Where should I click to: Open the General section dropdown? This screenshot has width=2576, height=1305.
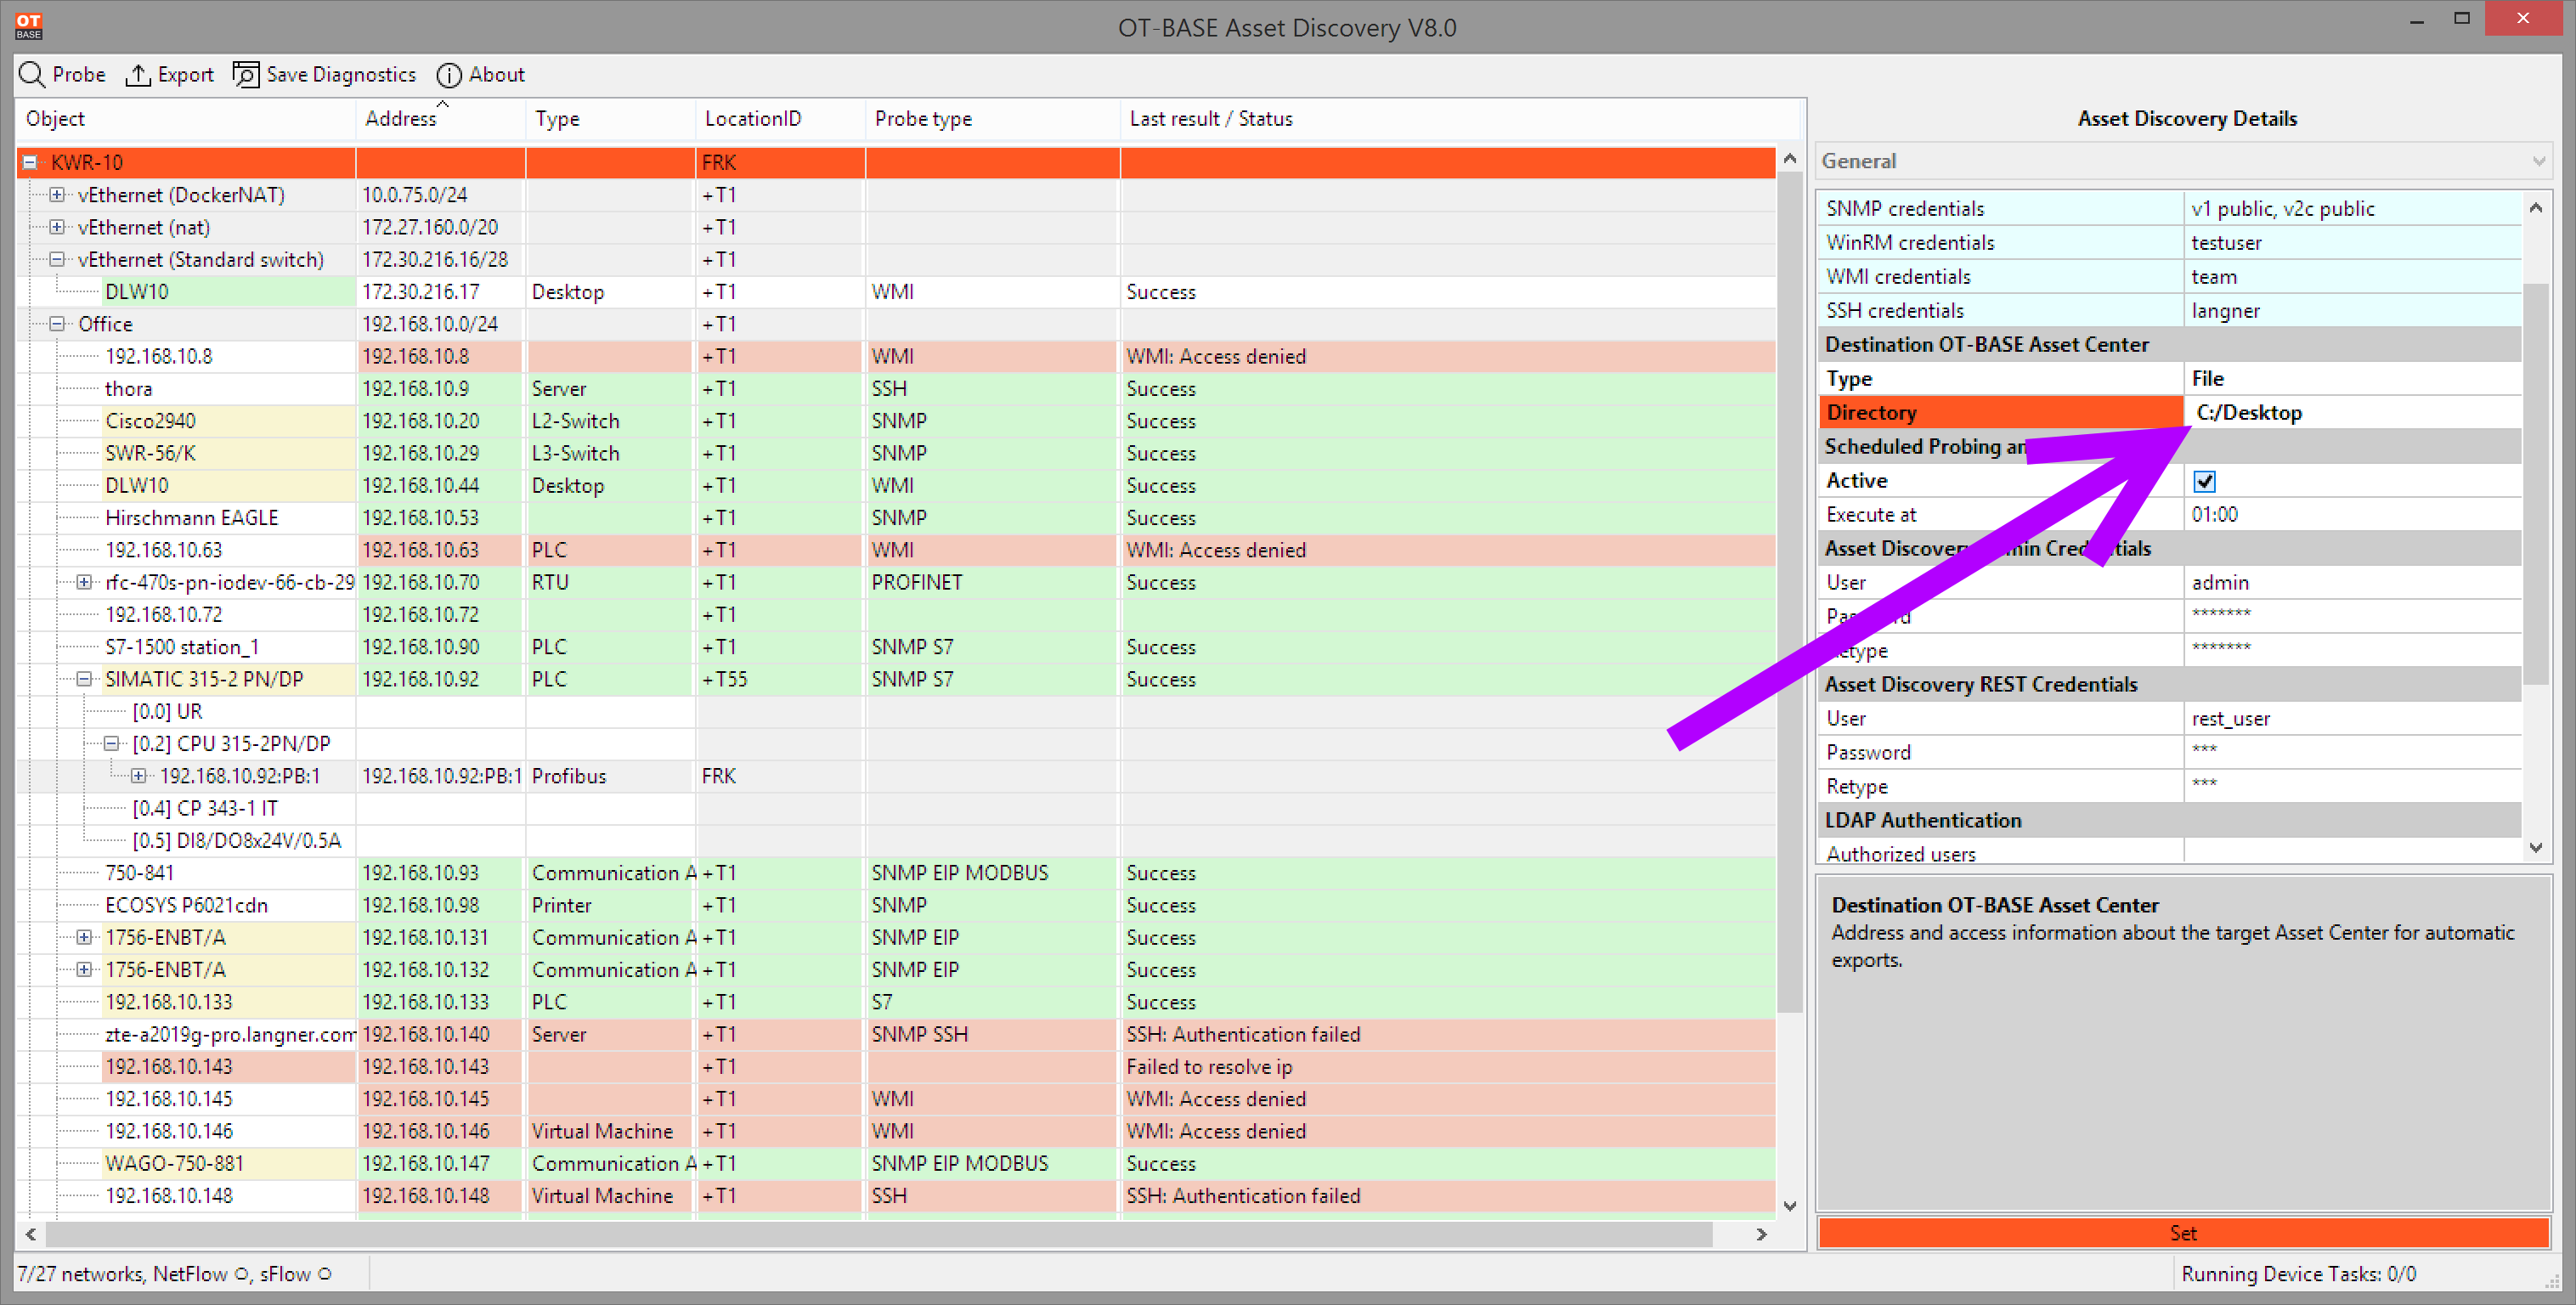pos(2538,162)
